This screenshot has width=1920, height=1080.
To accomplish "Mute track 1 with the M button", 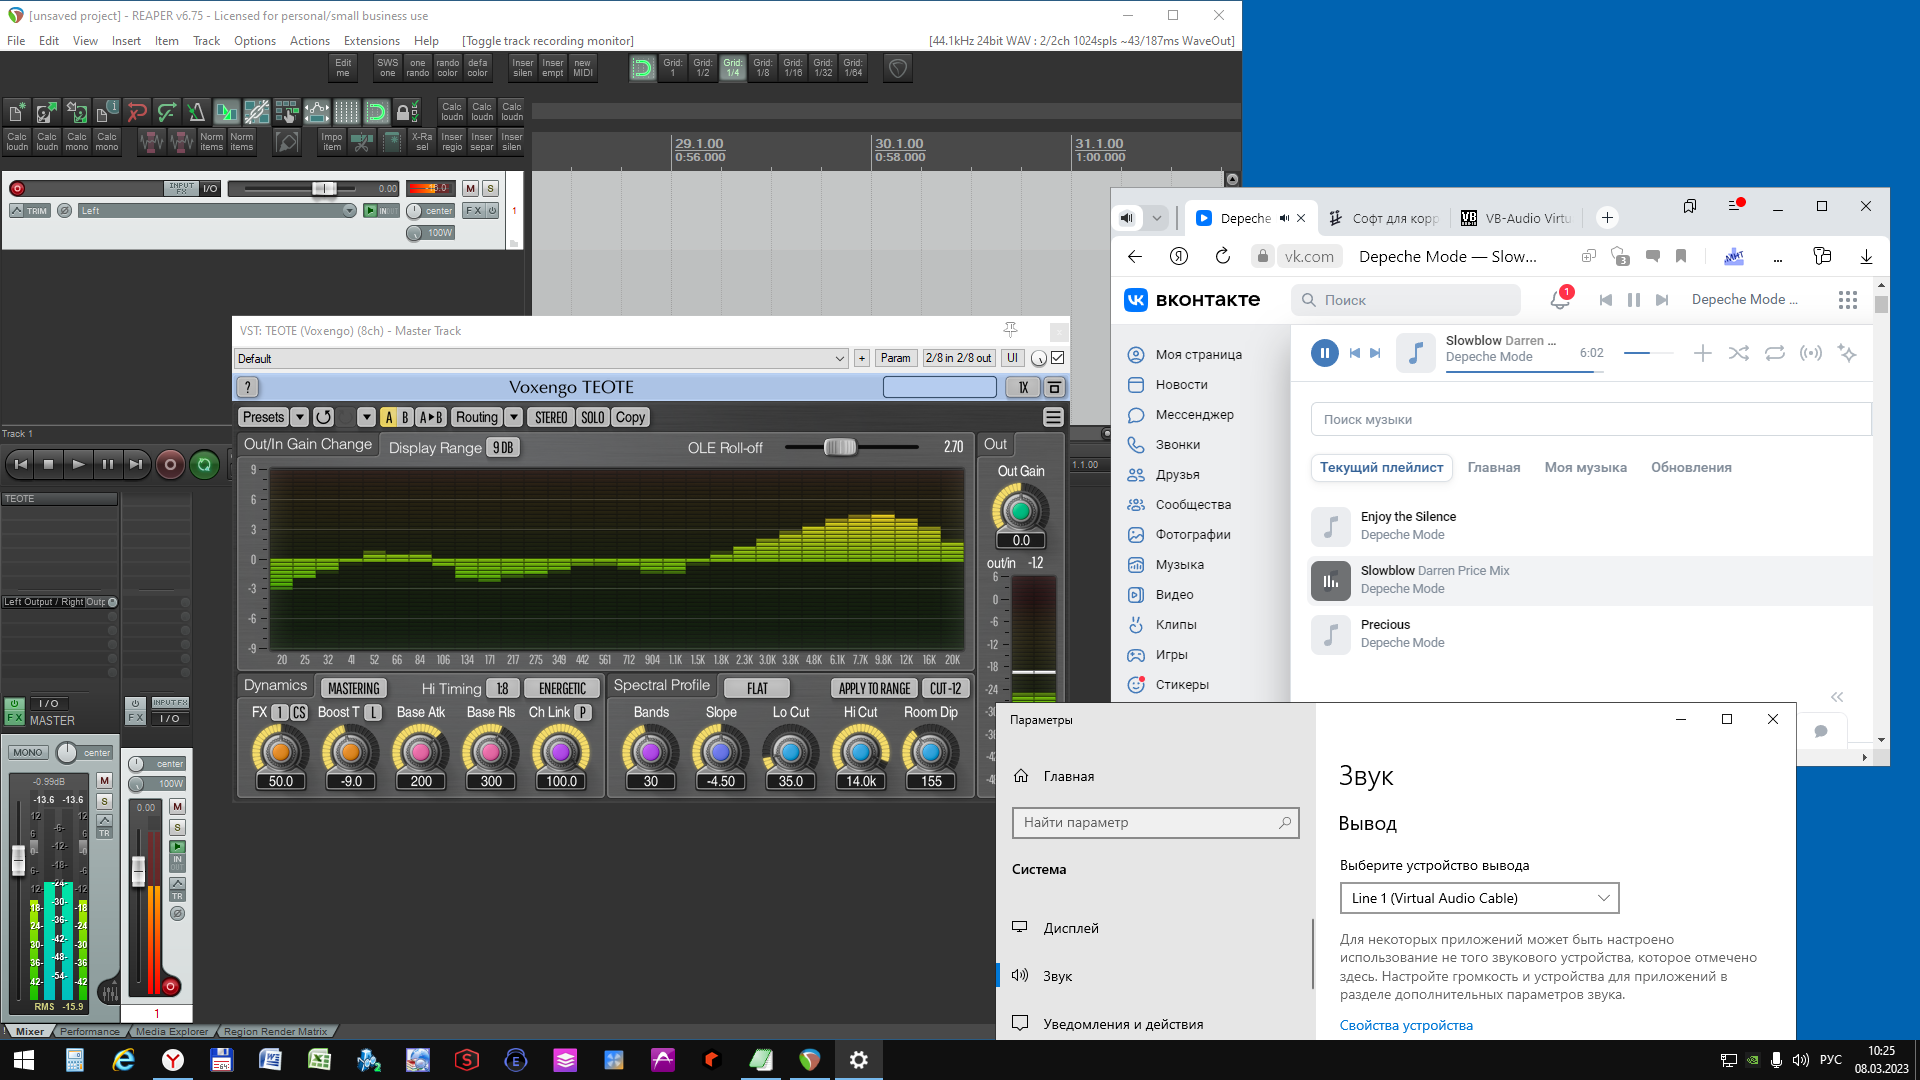I will (470, 188).
